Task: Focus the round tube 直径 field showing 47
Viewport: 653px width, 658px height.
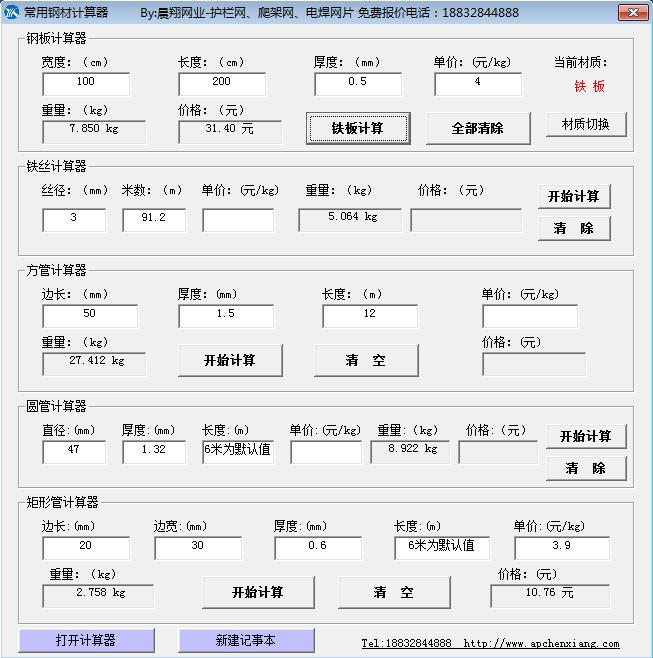Action: point(74,452)
